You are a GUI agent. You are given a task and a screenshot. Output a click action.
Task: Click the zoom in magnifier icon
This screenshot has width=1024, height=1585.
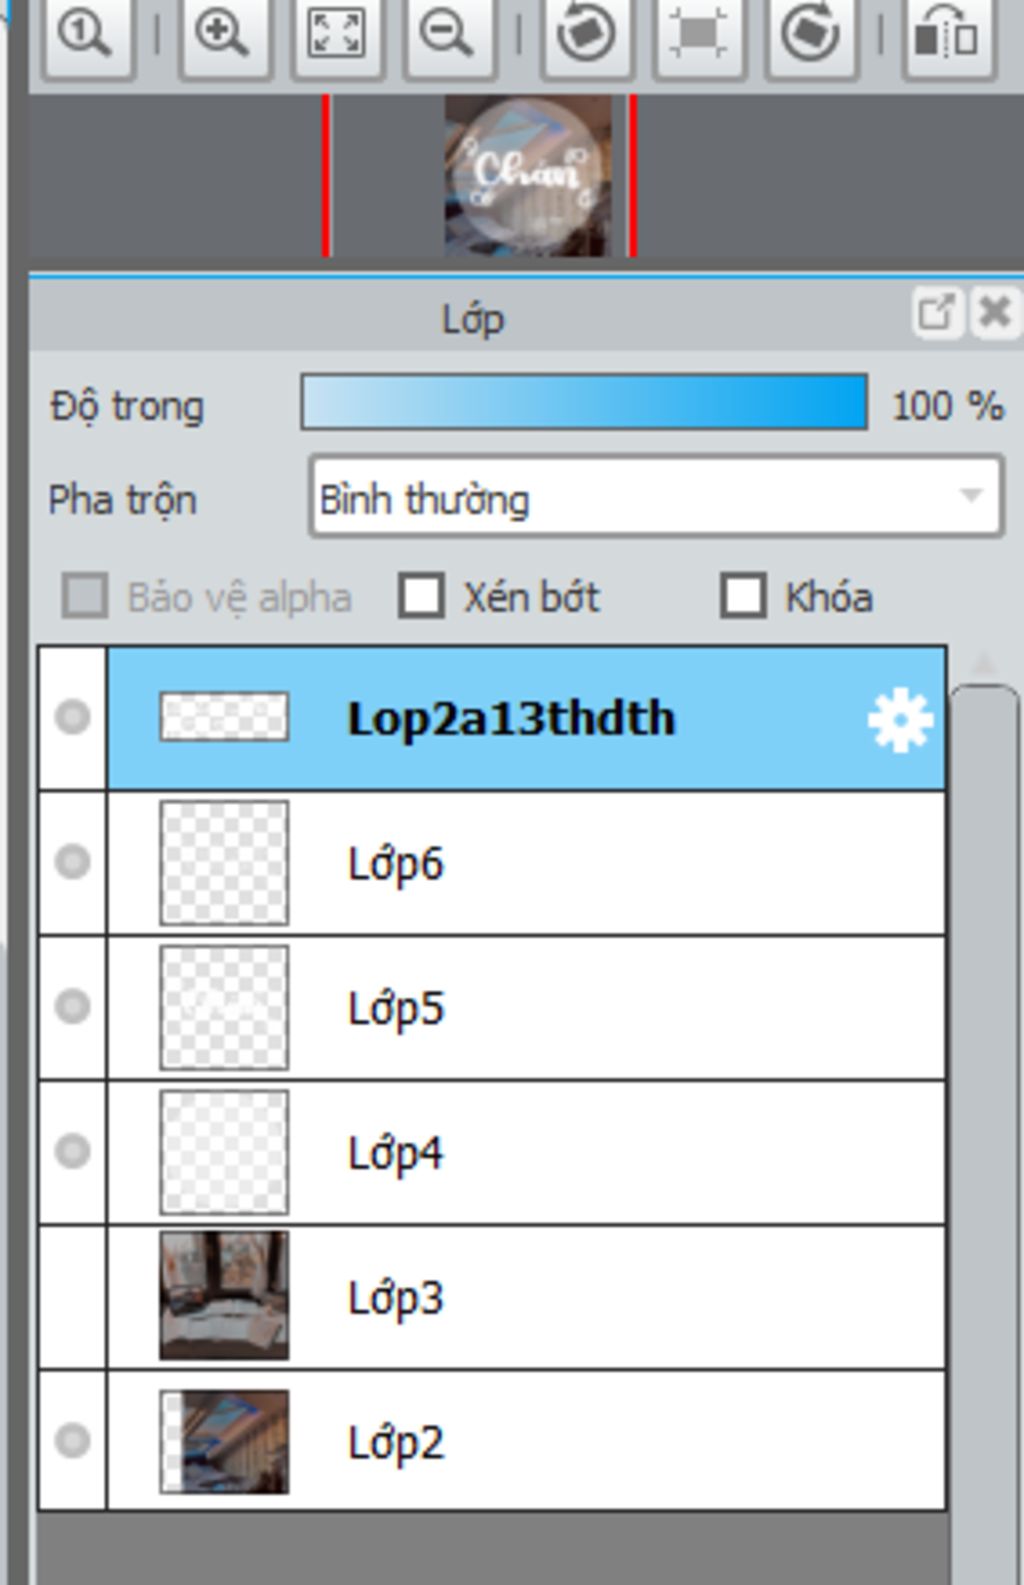pos(223,33)
